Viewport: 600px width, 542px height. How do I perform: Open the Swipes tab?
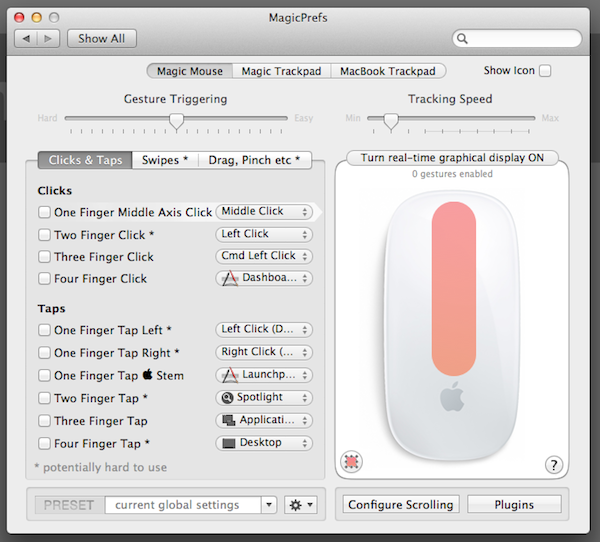[x=165, y=160]
